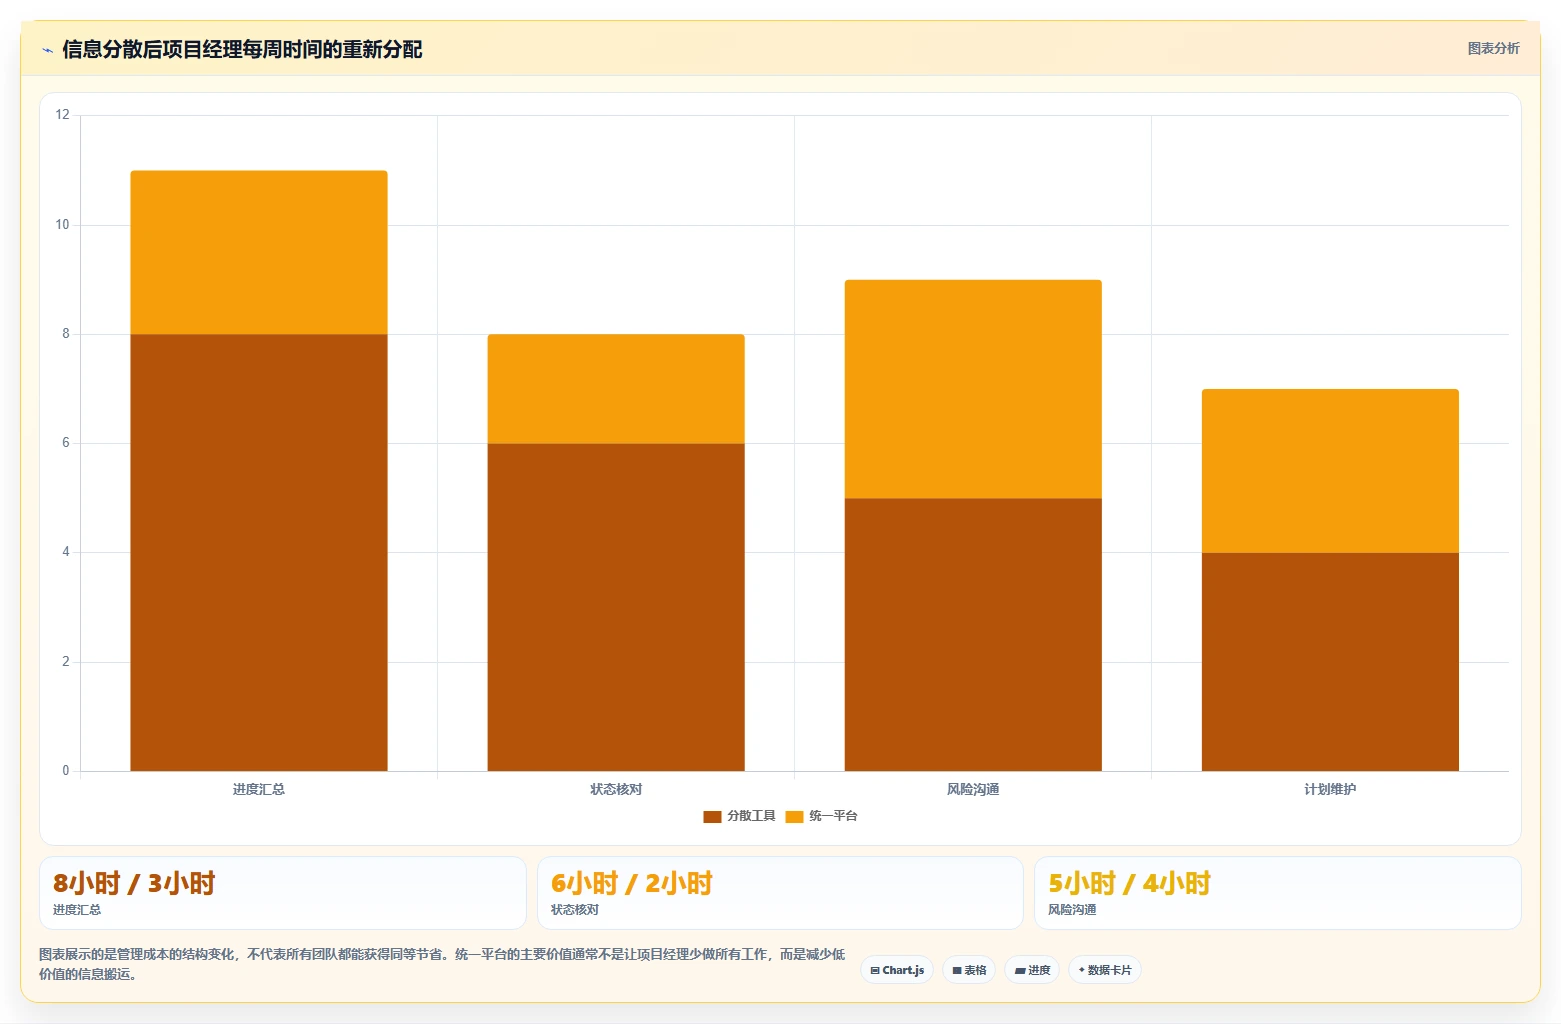Click the 进度汇总 x-axis label under the chart
Viewport: 1561px width, 1024px height.
click(259, 789)
